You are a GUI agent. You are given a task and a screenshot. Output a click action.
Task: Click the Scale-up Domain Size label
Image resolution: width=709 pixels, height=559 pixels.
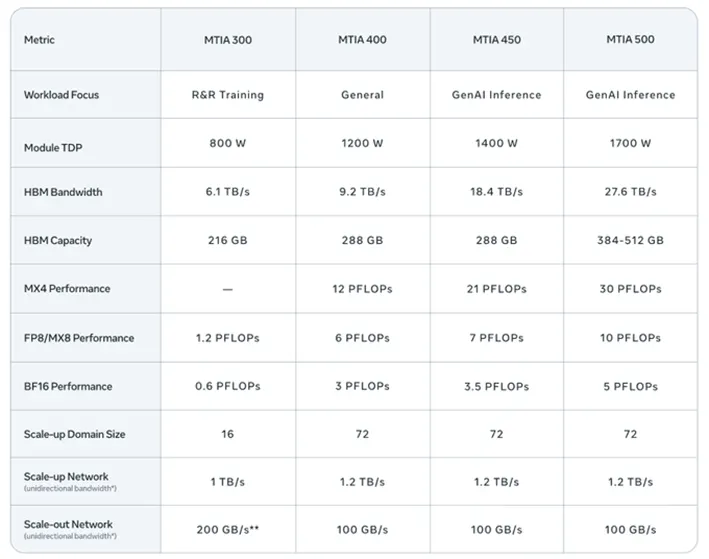coord(73,435)
